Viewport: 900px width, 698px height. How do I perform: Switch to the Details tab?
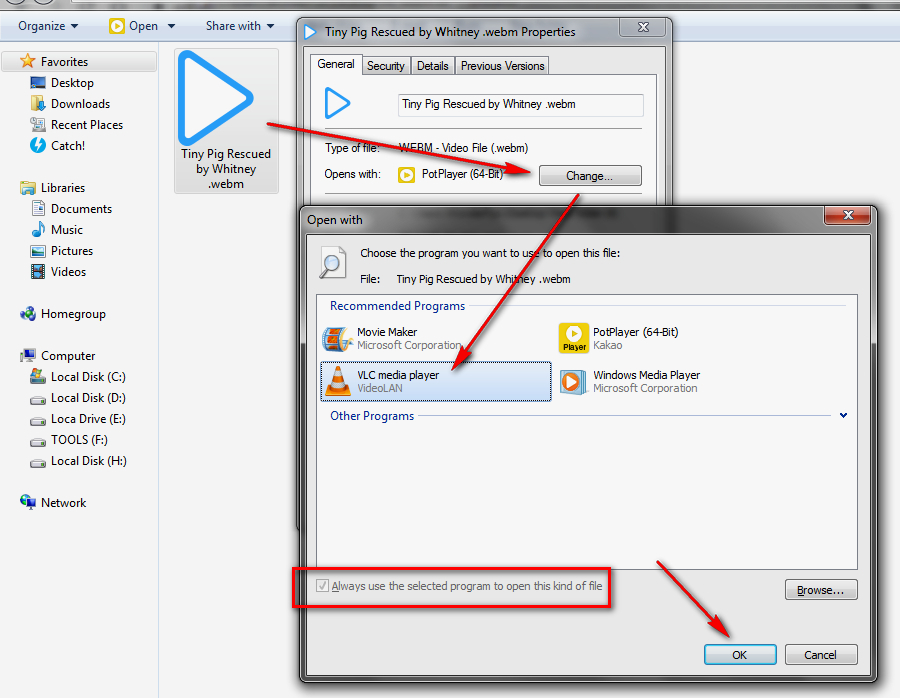point(432,66)
